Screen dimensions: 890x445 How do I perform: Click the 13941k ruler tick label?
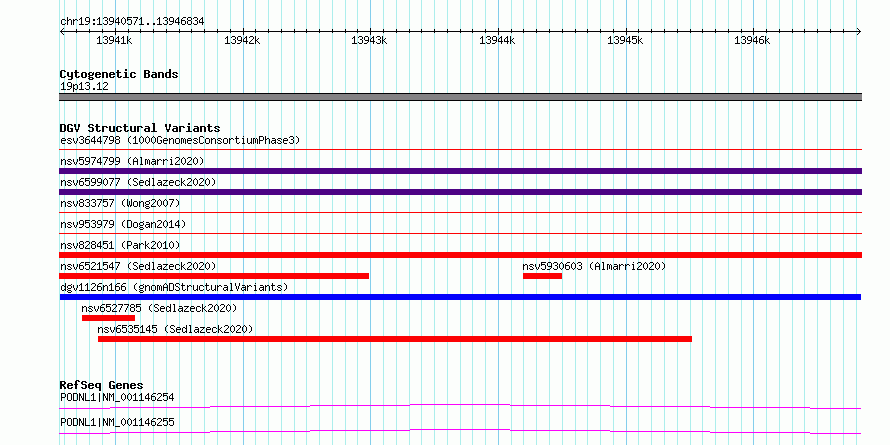[115, 40]
